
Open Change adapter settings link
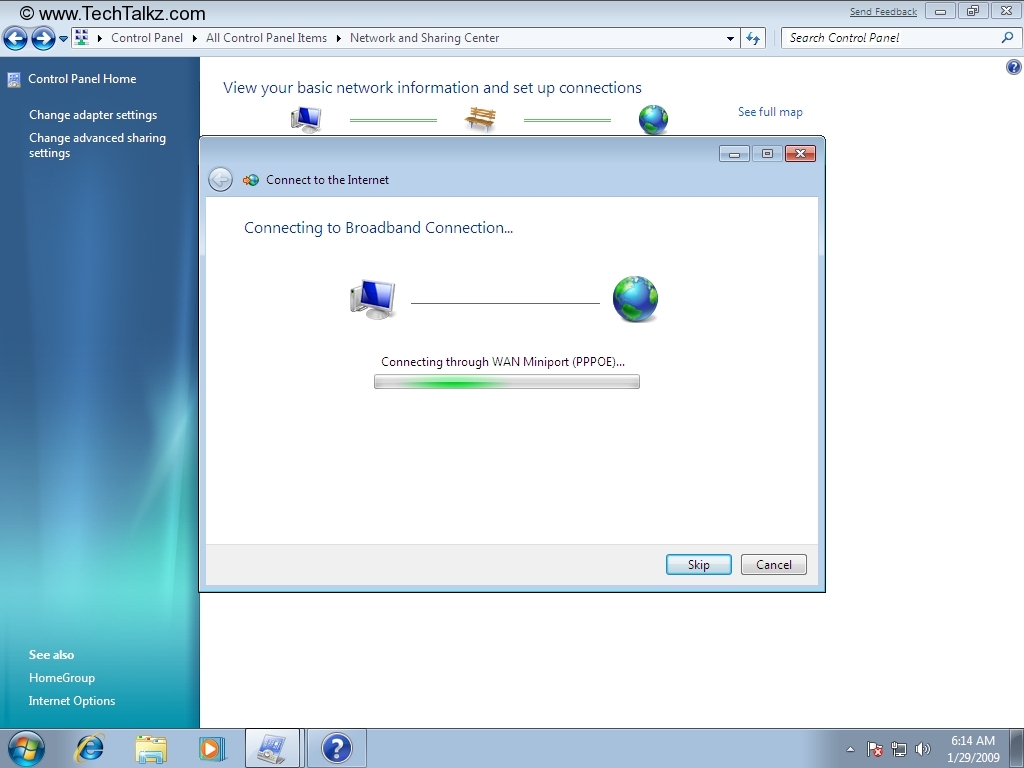(x=93, y=115)
